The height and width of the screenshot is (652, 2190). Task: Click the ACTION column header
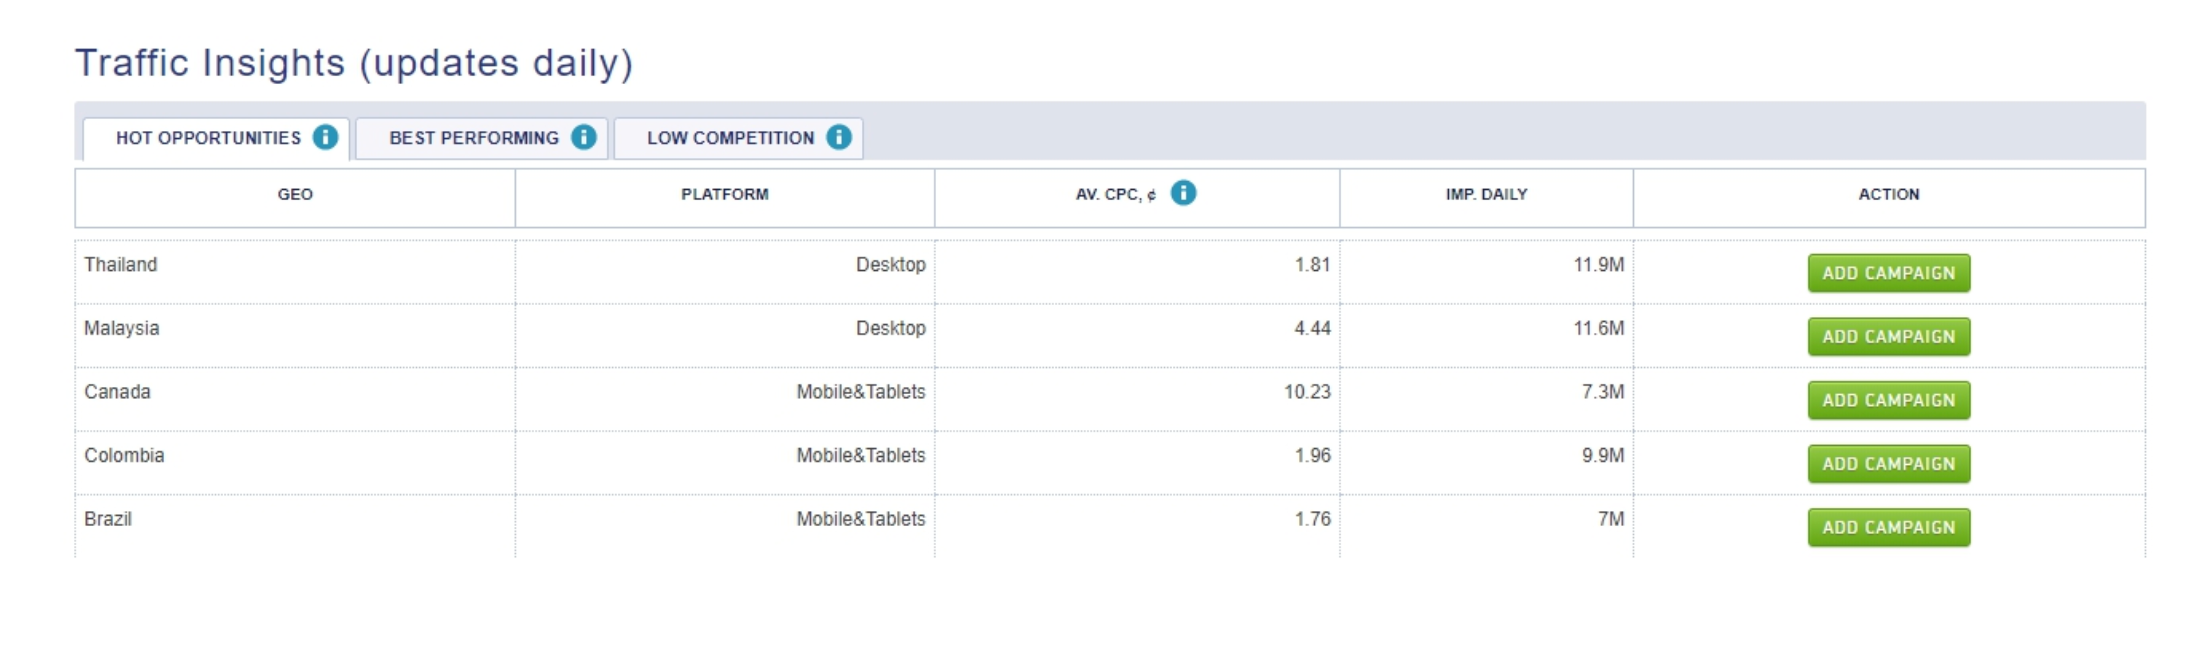pos(1886,194)
